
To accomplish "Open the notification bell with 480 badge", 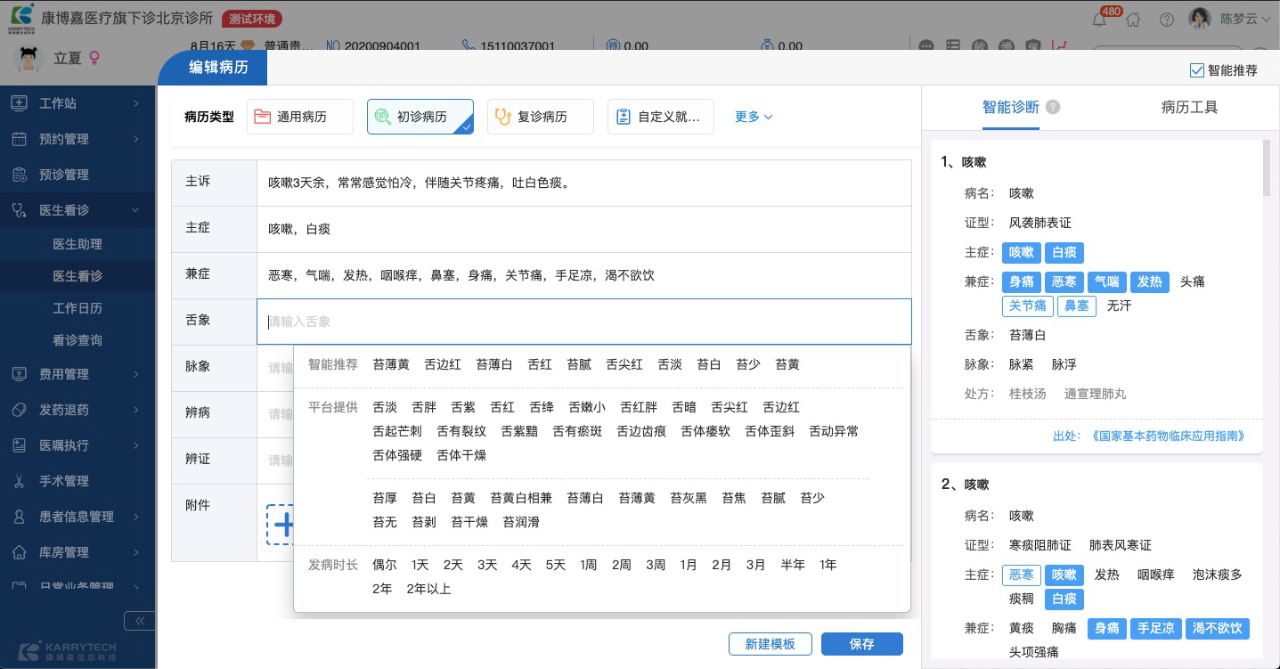I will (1099, 19).
